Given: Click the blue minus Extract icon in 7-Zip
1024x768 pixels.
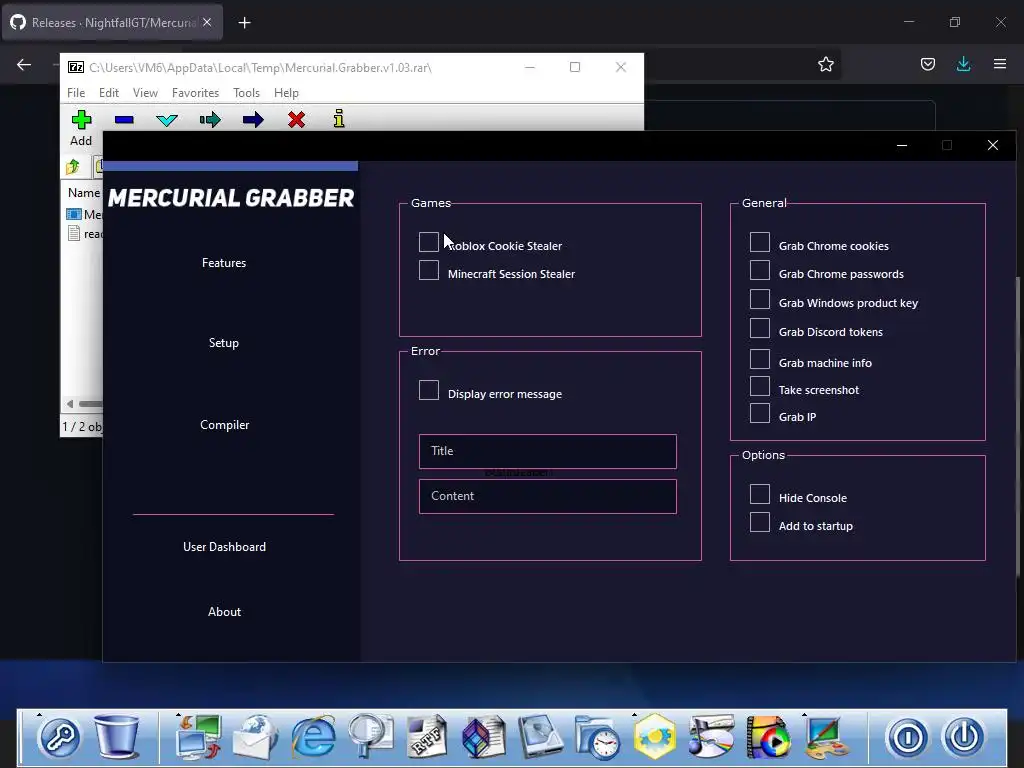Looking at the screenshot, I should pyautogui.click(x=124, y=120).
